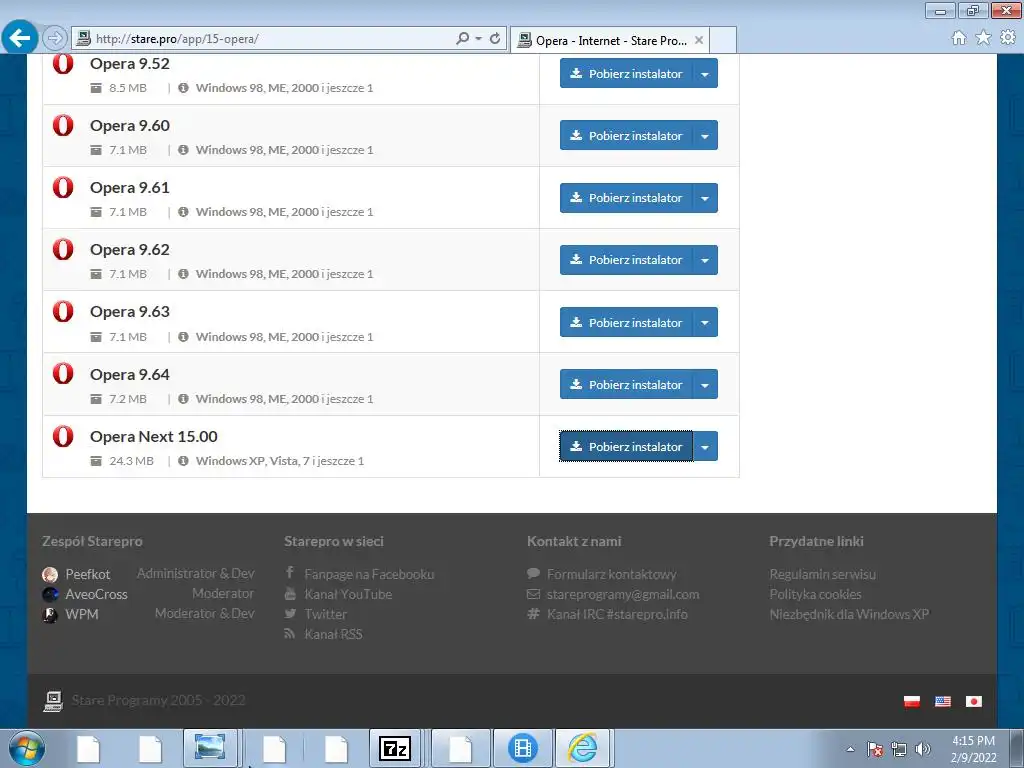Image resolution: width=1024 pixels, height=768 pixels.
Task: Click the Opera 9.64 logo icon
Action: pyautogui.click(x=63, y=374)
